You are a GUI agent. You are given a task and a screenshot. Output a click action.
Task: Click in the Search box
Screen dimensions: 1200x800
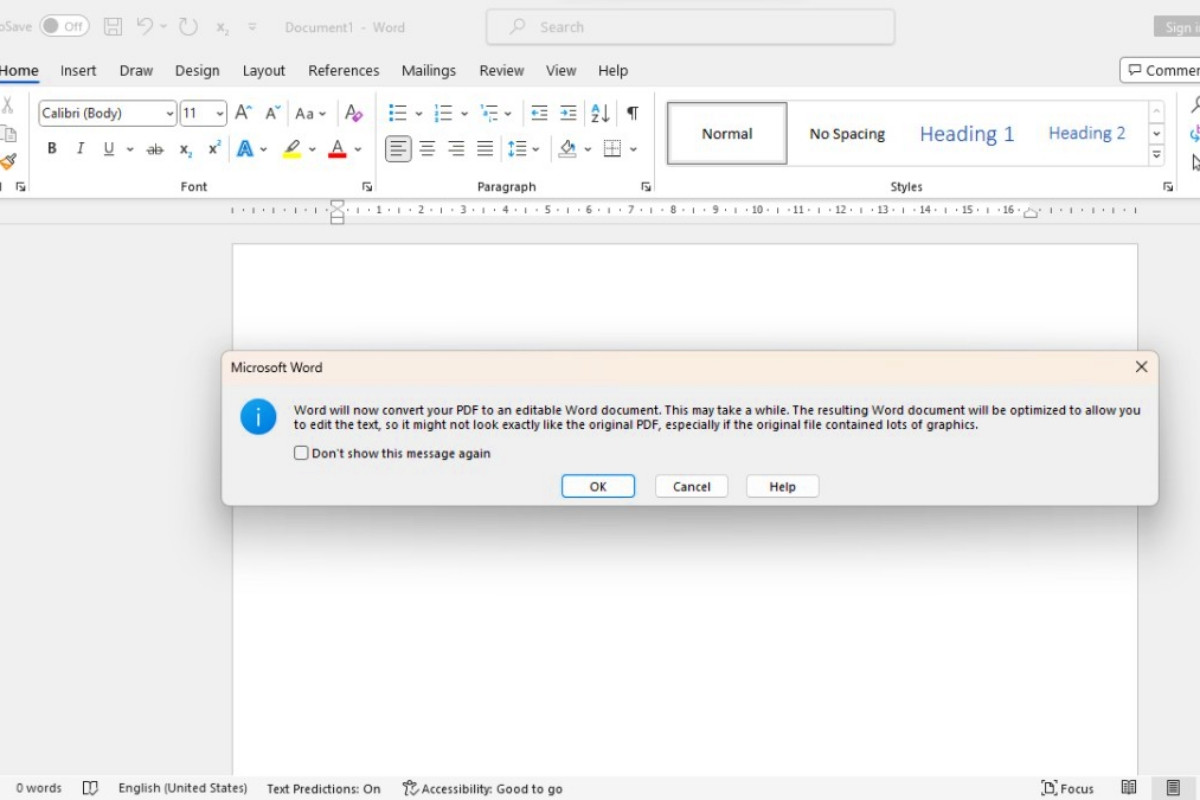(x=690, y=27)
